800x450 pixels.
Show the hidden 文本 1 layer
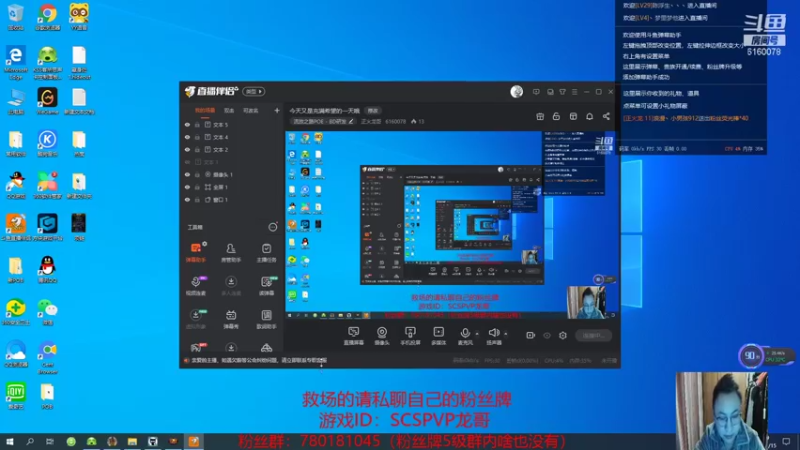[187, 162]
